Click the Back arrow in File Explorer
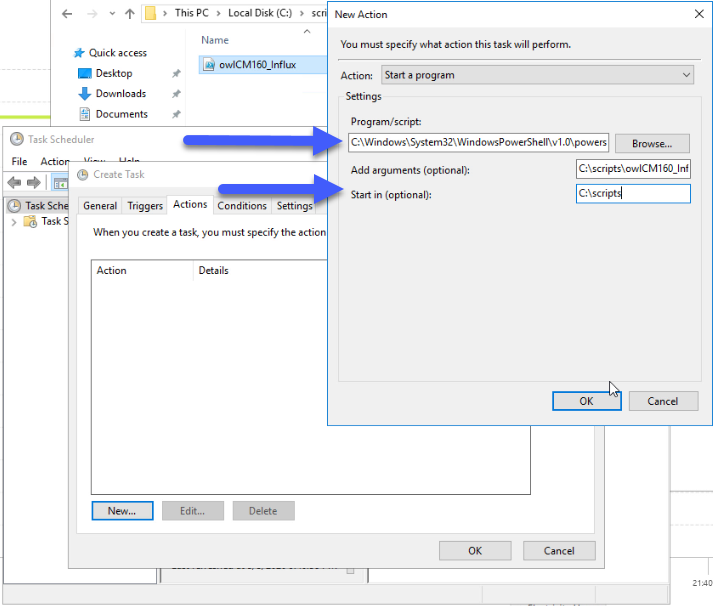 (67, 14)
